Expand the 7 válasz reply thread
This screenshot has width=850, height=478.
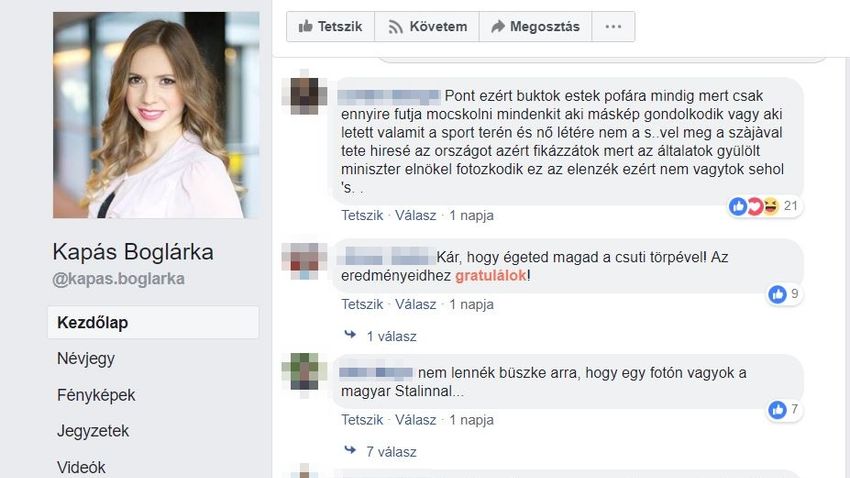381,451
